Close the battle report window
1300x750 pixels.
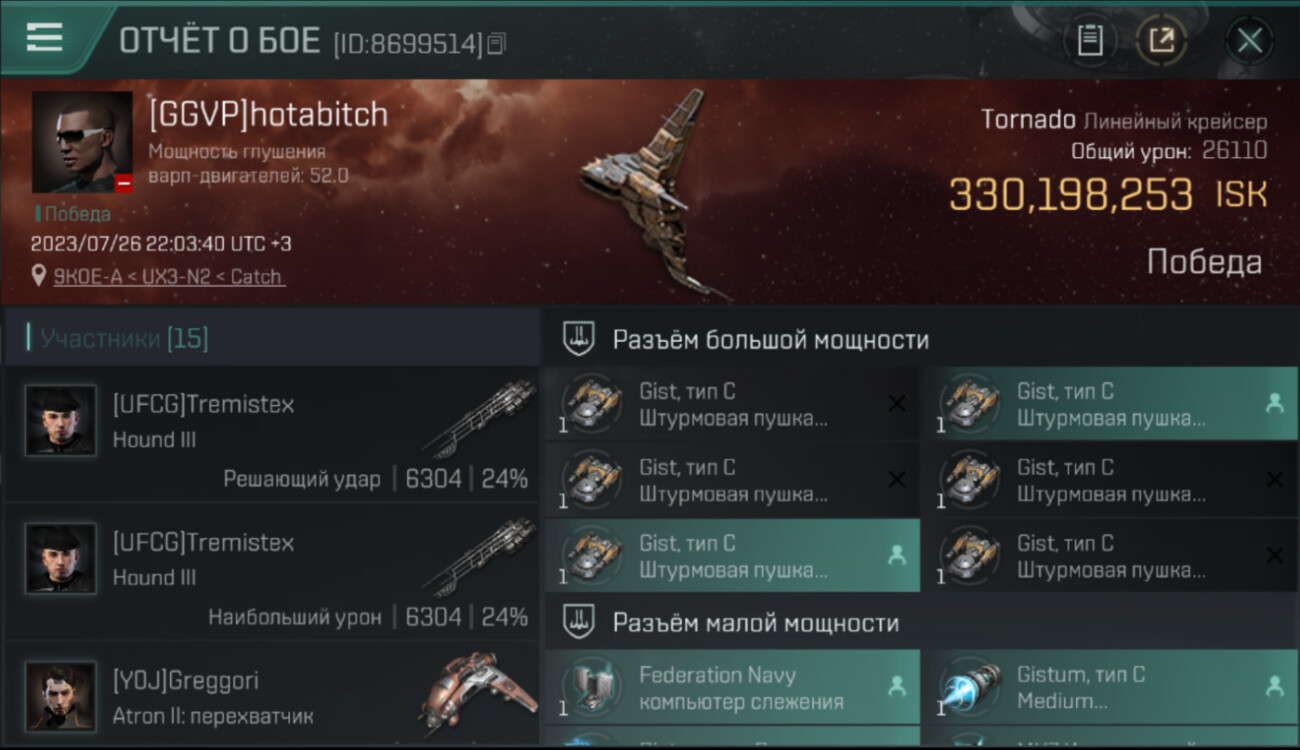1249,41
